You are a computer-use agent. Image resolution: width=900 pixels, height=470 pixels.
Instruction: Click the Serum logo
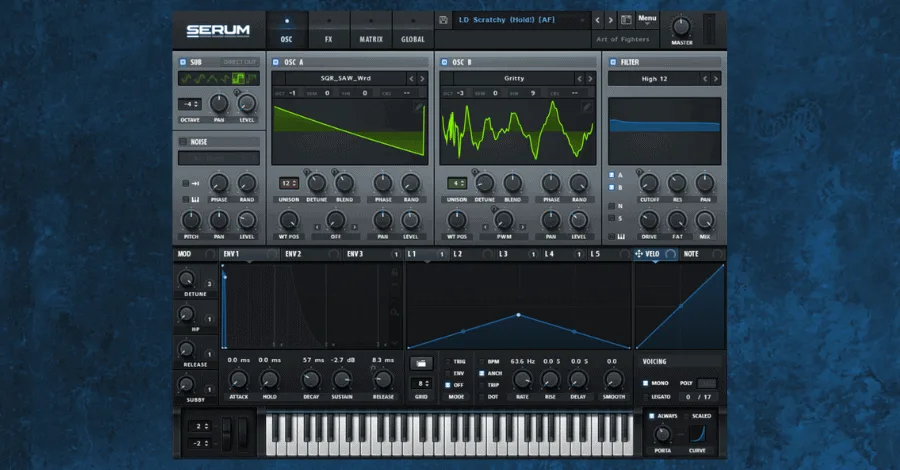pyautogui.click(x=218, y=30)
